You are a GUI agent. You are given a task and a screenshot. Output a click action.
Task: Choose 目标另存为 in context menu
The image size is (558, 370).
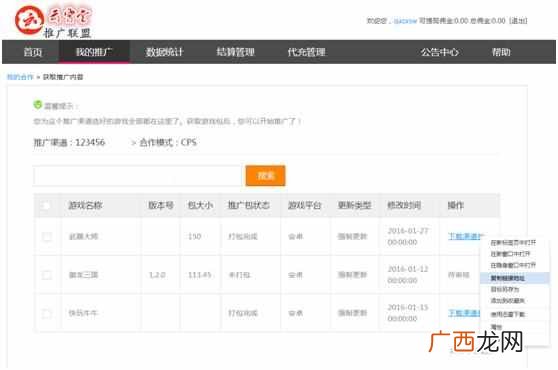coord(505,289)
